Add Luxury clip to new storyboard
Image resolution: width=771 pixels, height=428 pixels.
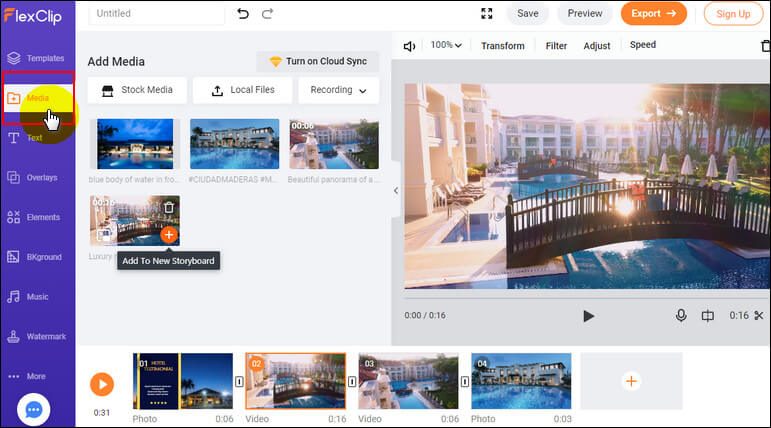coord(169,235)
